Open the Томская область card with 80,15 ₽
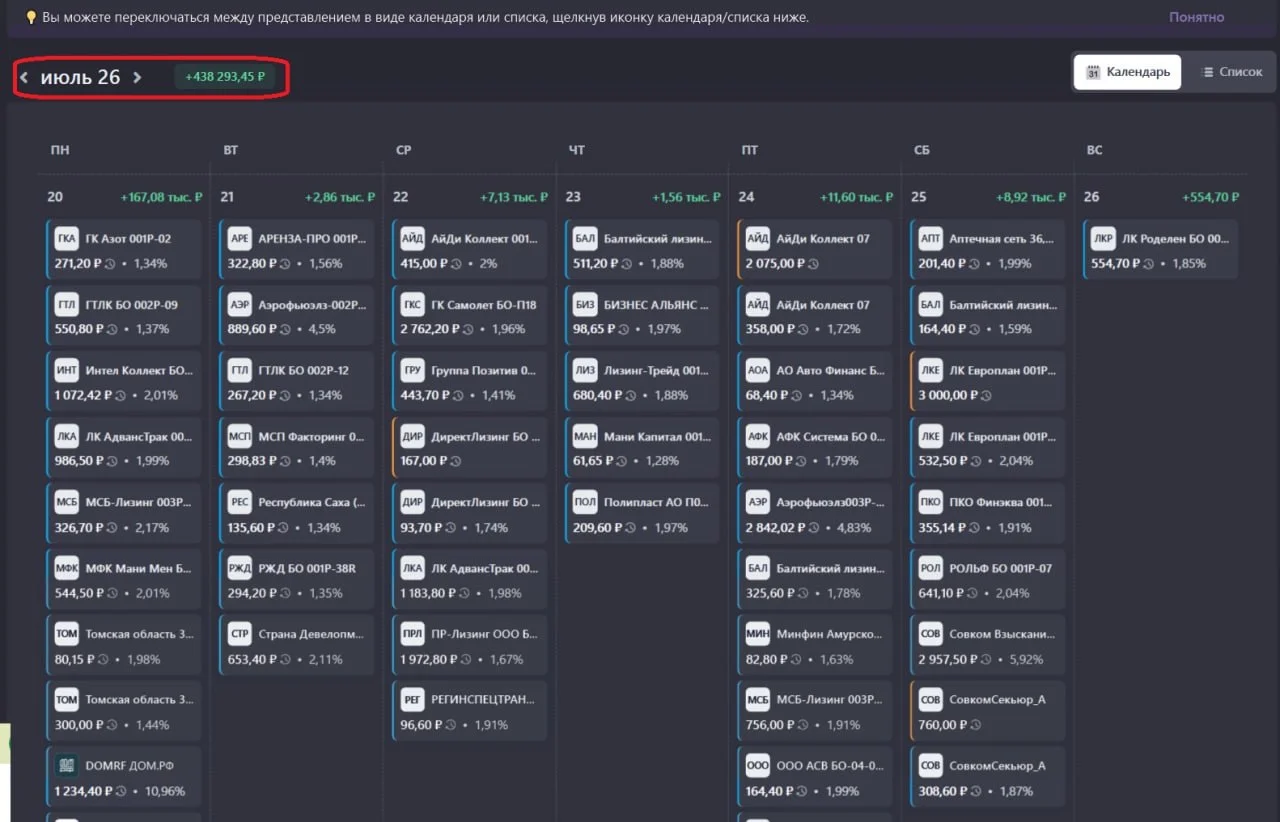Viewport: 1280px width, 822px height. pyautogui.click(x=124, y=646)
